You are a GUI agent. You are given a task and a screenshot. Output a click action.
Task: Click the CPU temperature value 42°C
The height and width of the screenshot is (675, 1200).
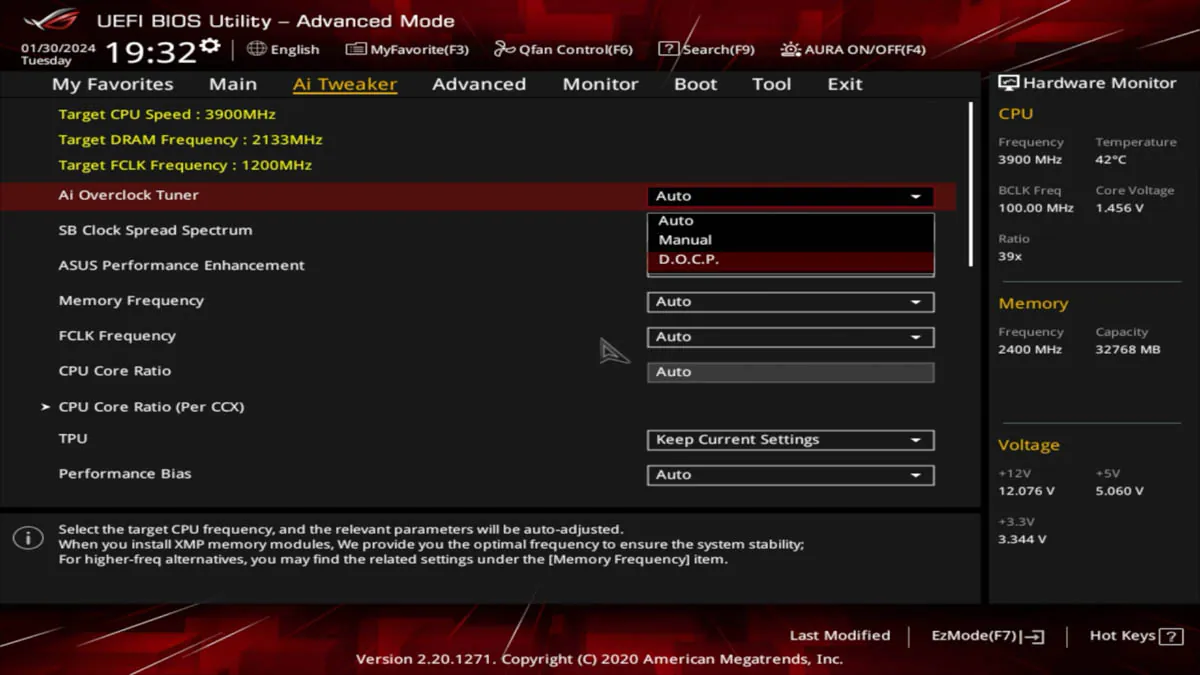(x=1111, y=160)
